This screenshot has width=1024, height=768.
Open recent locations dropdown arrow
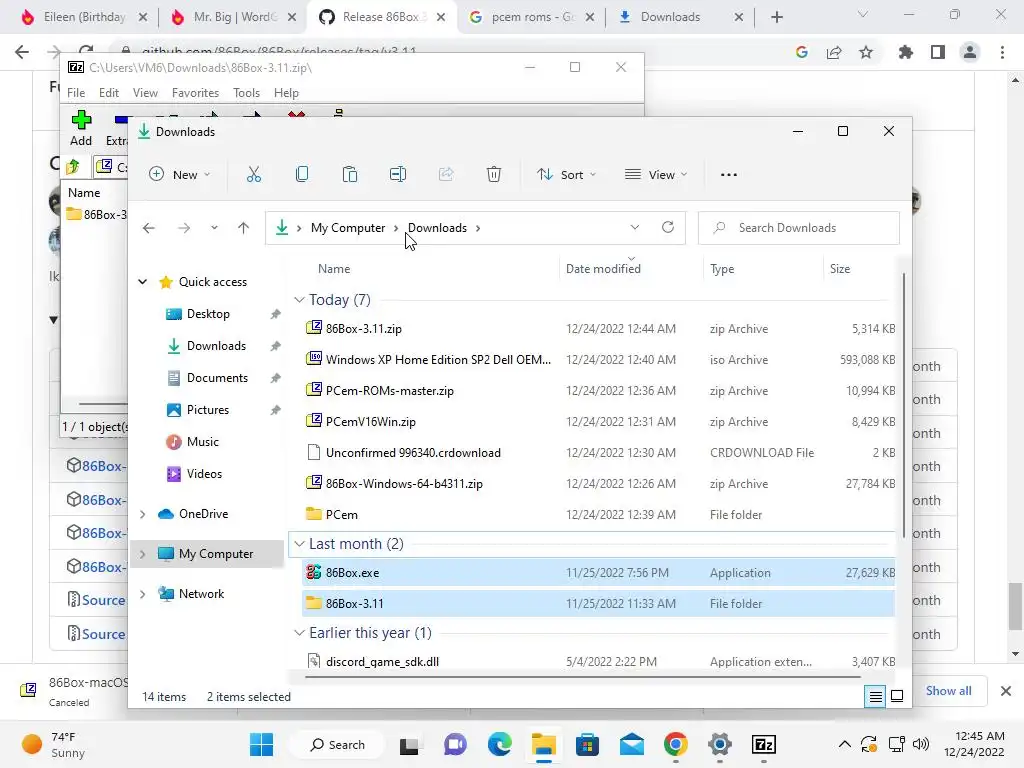[x=214, y=228]
